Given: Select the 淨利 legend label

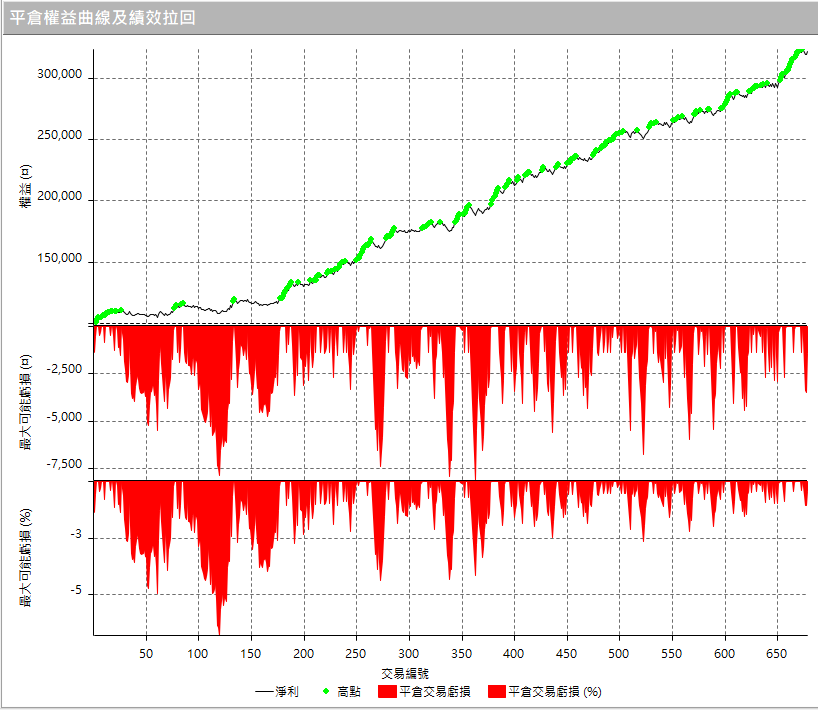Looking at the screenshot, I should (287, 692).
